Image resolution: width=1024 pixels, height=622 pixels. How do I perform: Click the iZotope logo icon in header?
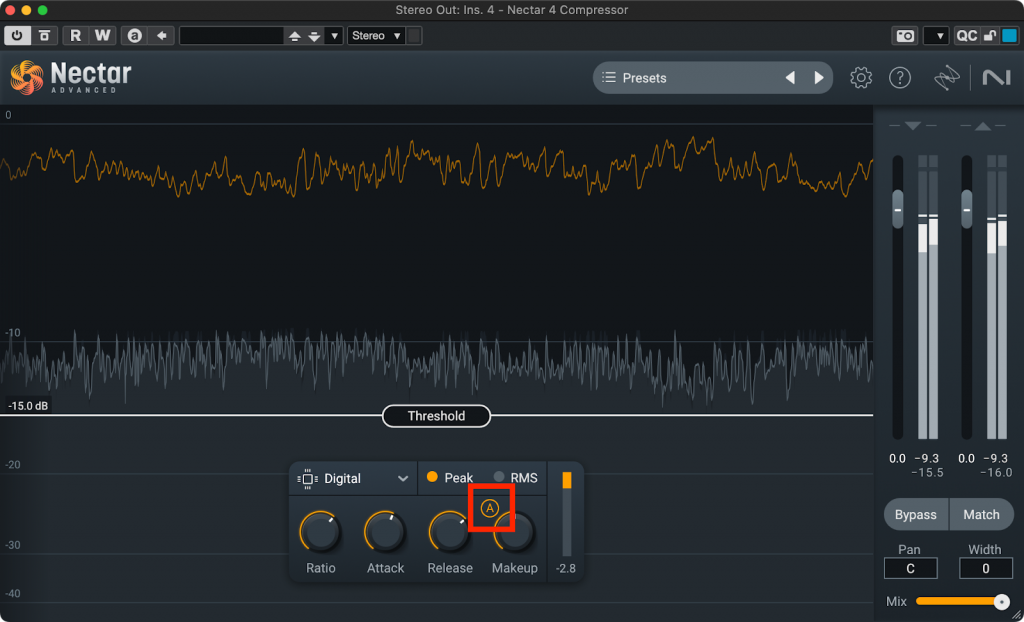947,78
